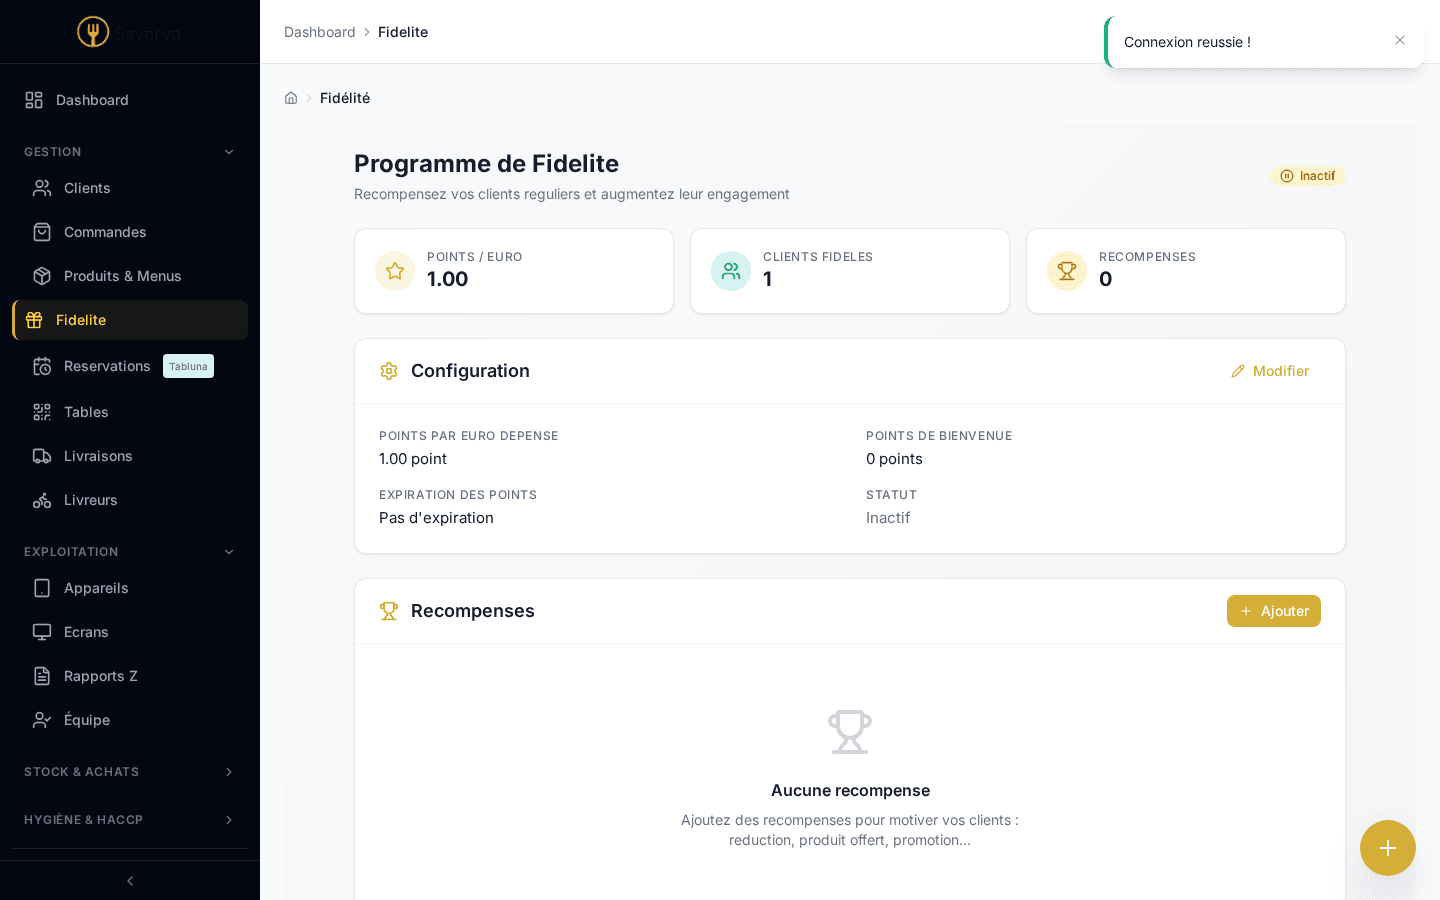Click Modifier to edit configuration
The width and height of the screenshot is (1440, 900).
tap(1270, 371)
